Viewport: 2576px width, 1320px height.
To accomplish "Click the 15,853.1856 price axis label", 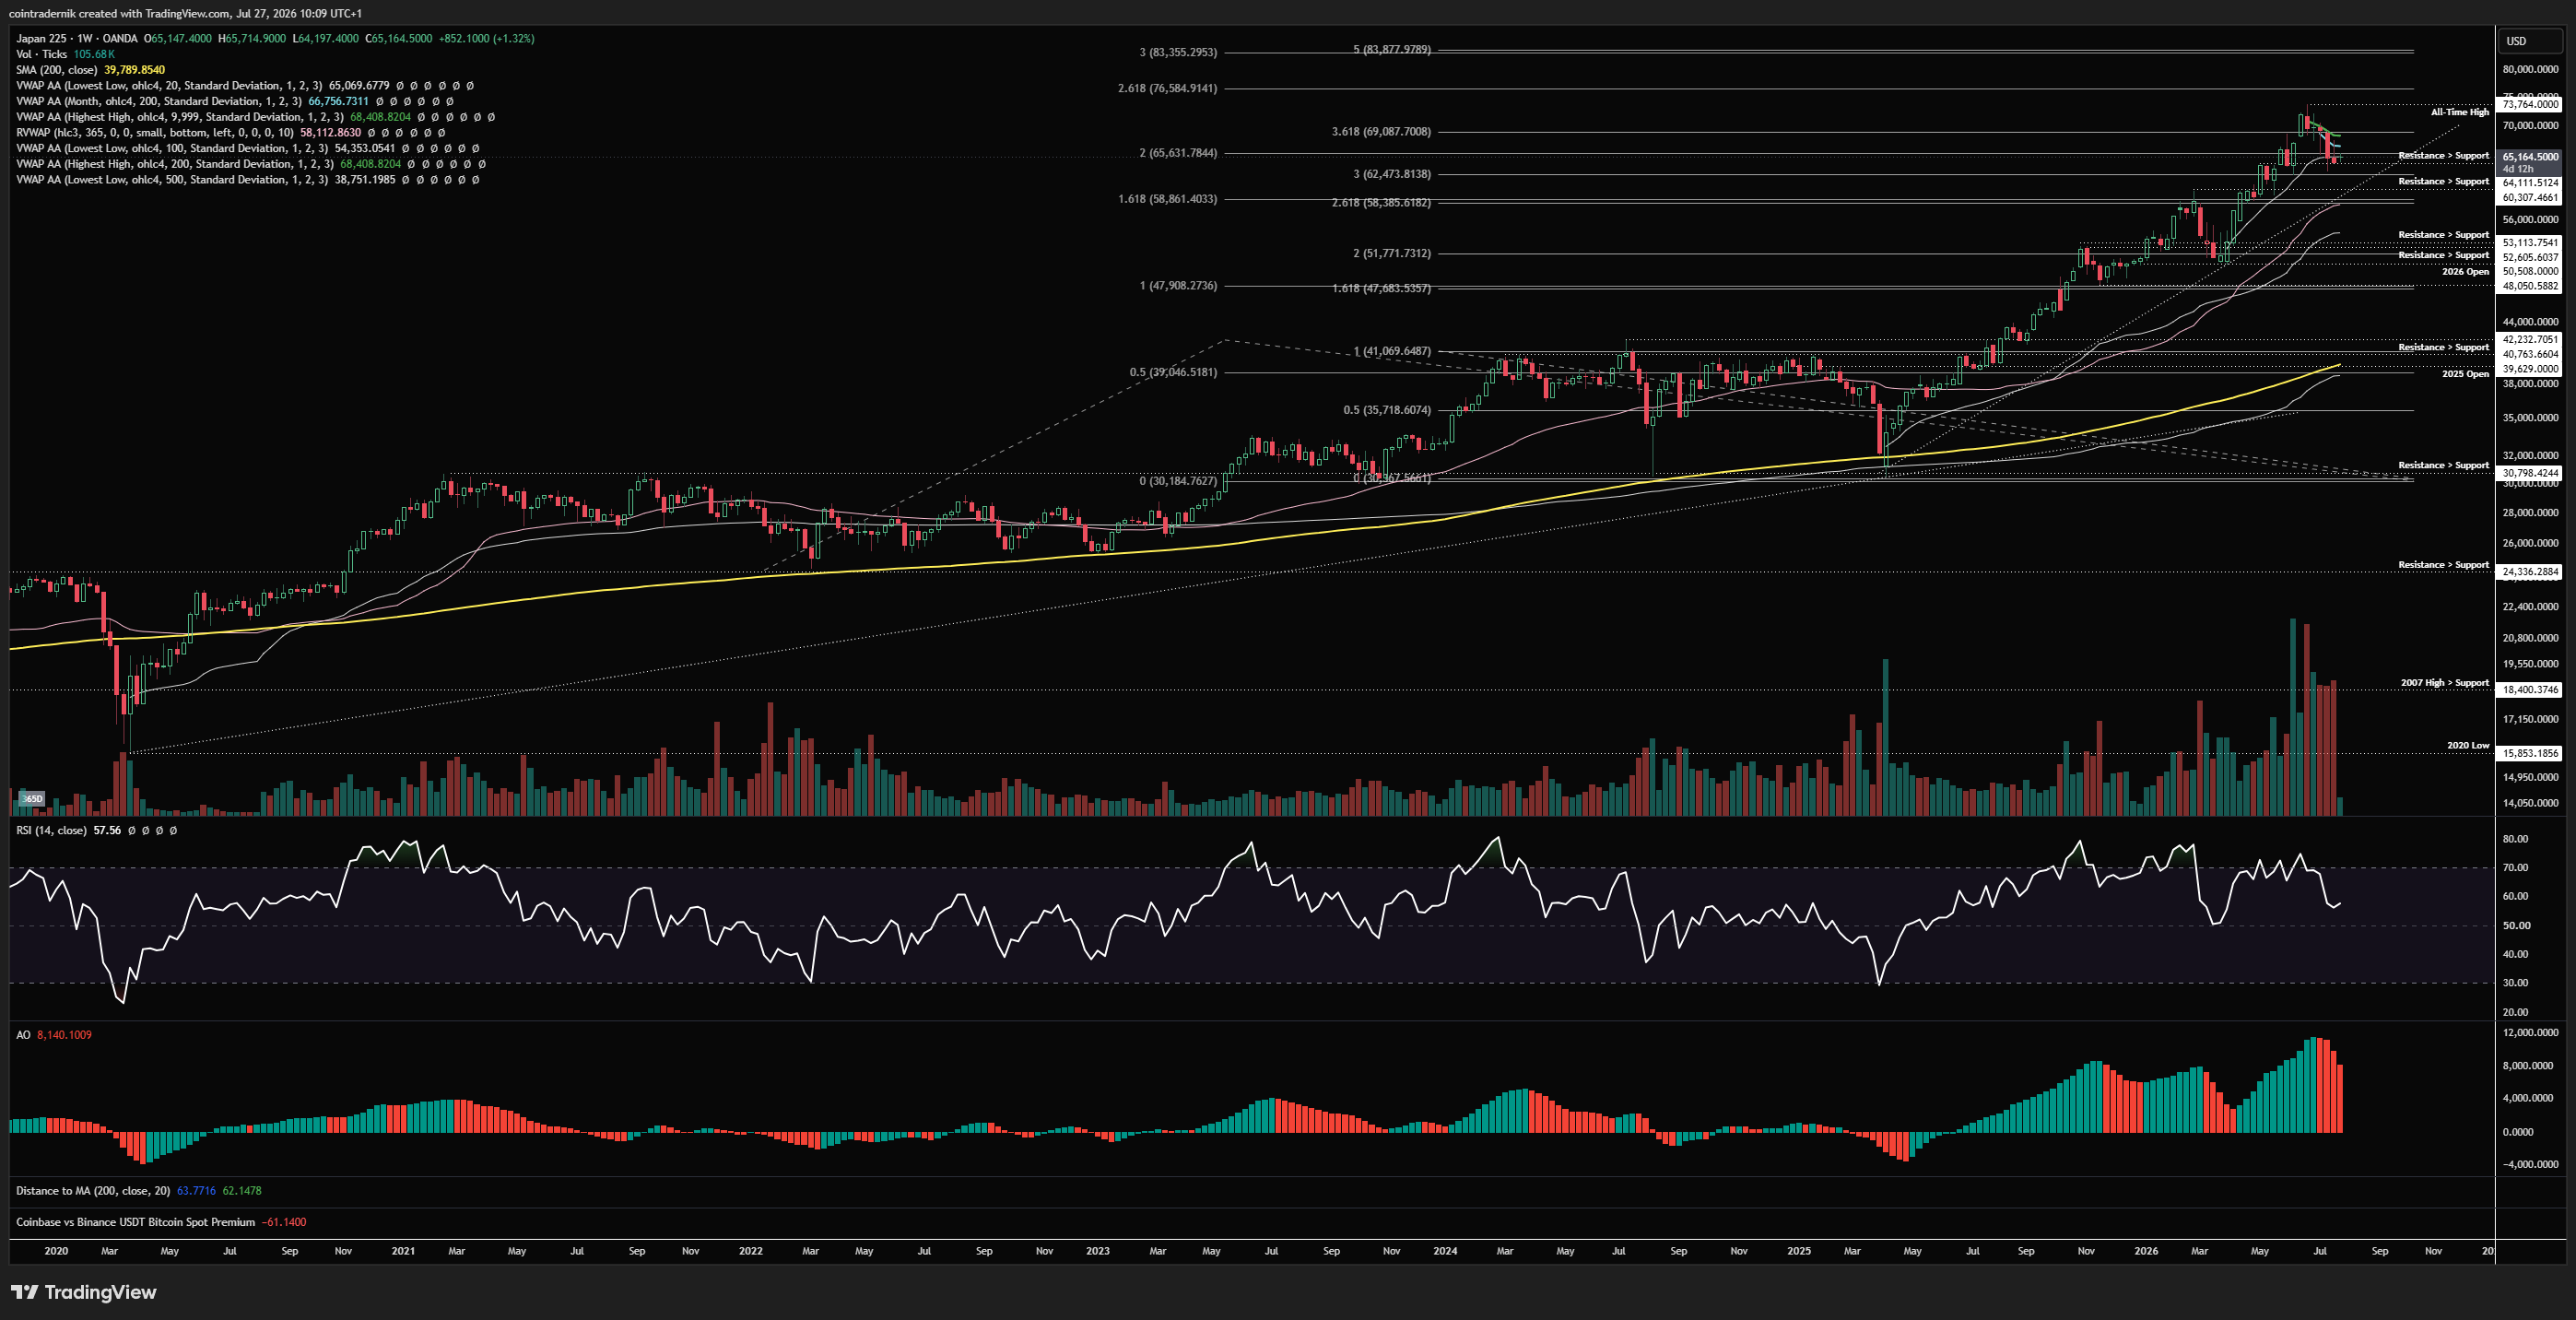I will tap(2530, 753).
